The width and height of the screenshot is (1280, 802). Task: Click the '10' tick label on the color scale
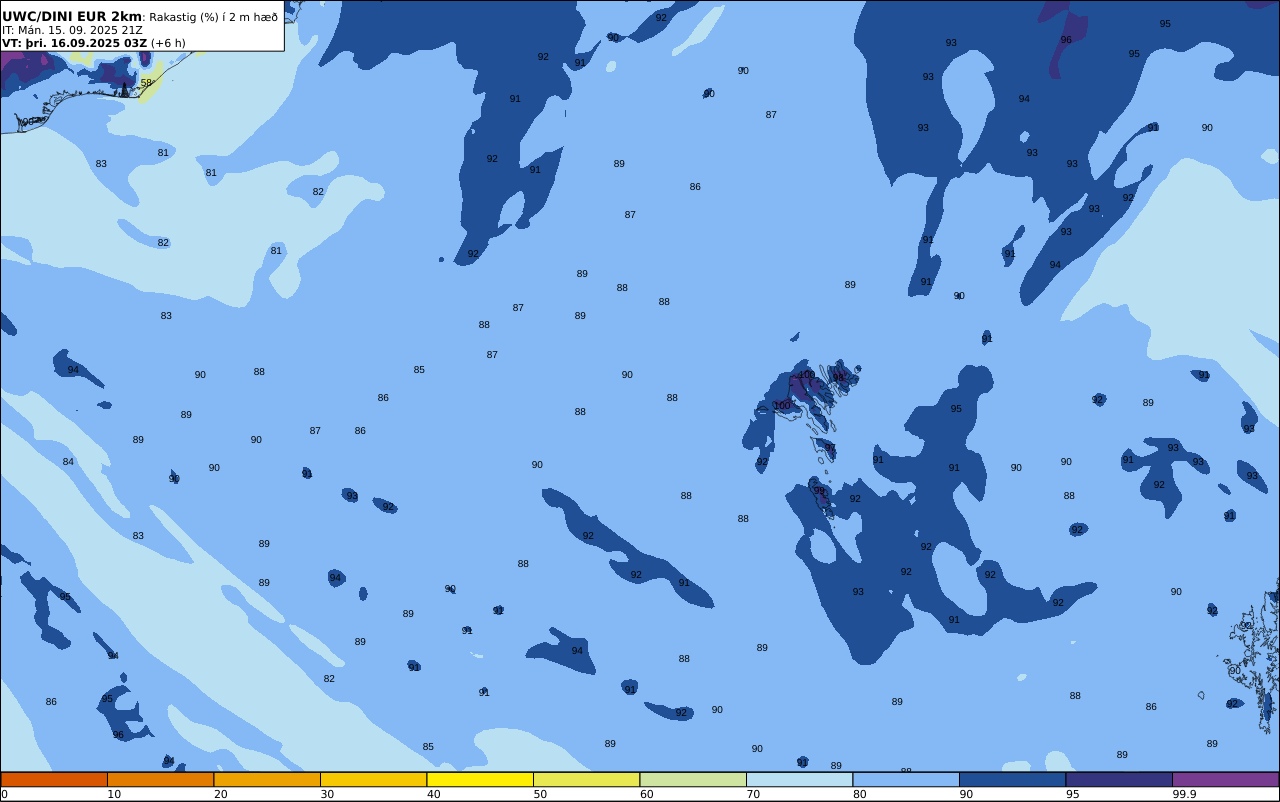tap(114, 794)
